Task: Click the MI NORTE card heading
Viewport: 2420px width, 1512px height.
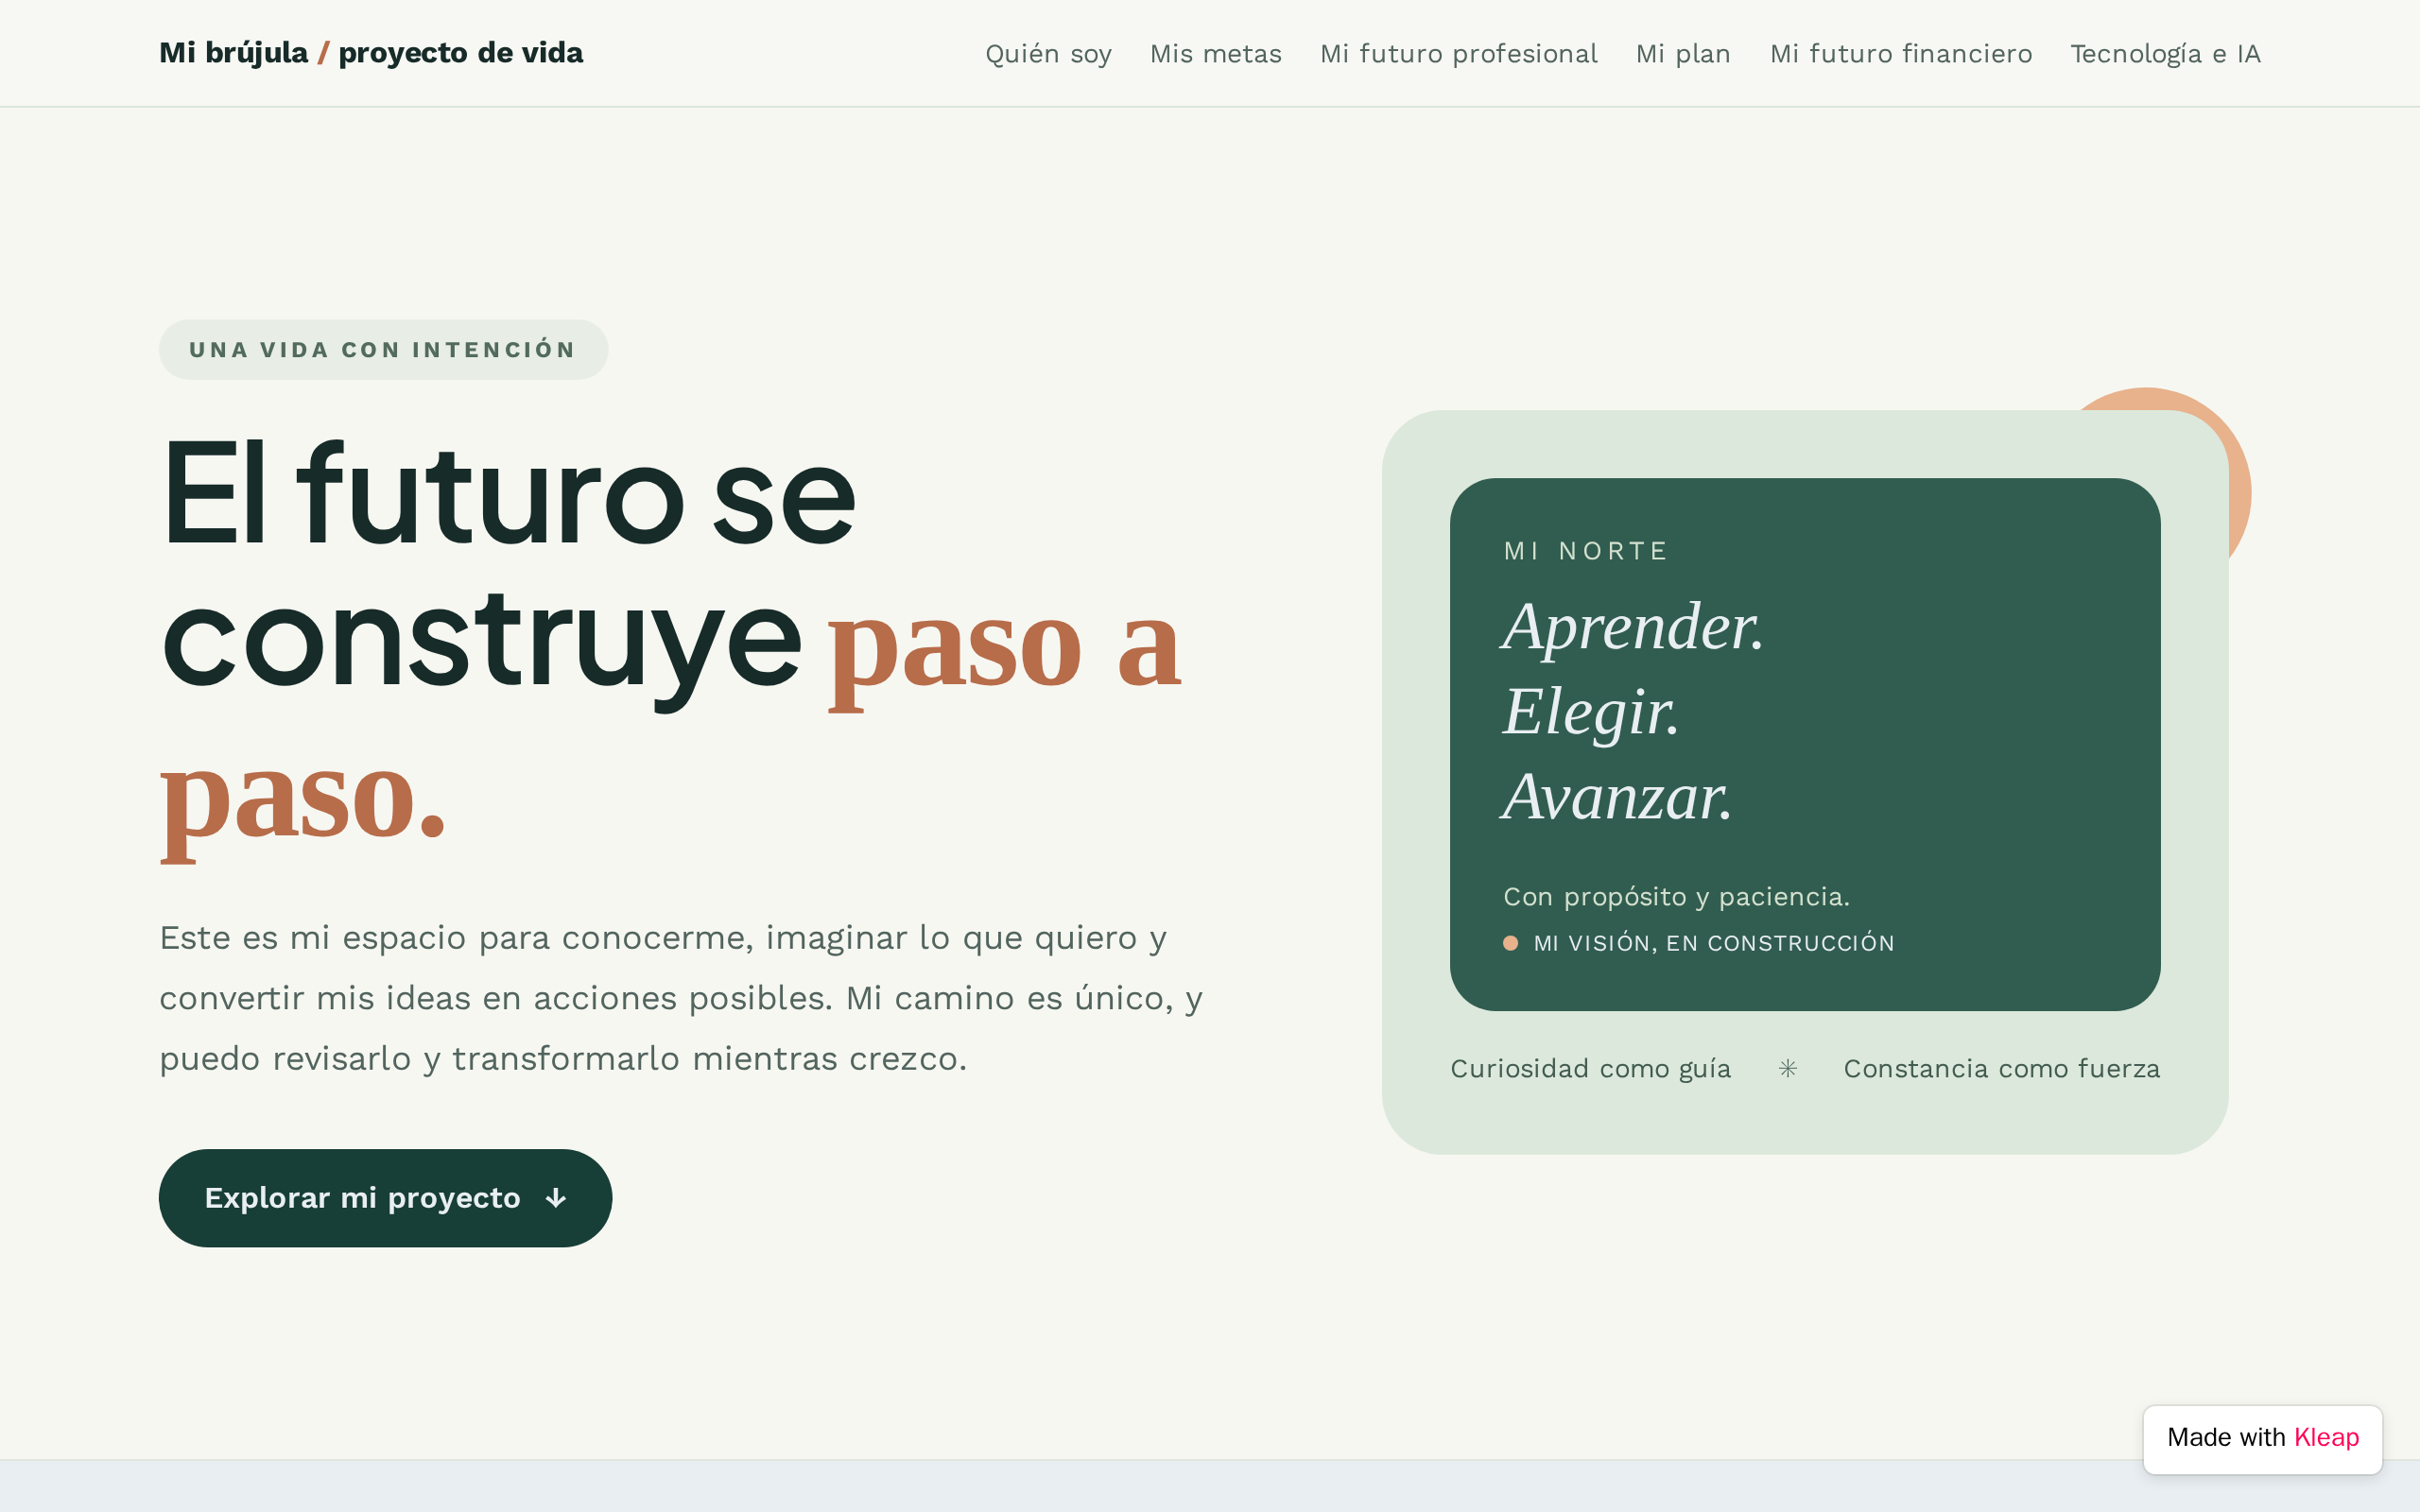Action: coord(1586,551)
